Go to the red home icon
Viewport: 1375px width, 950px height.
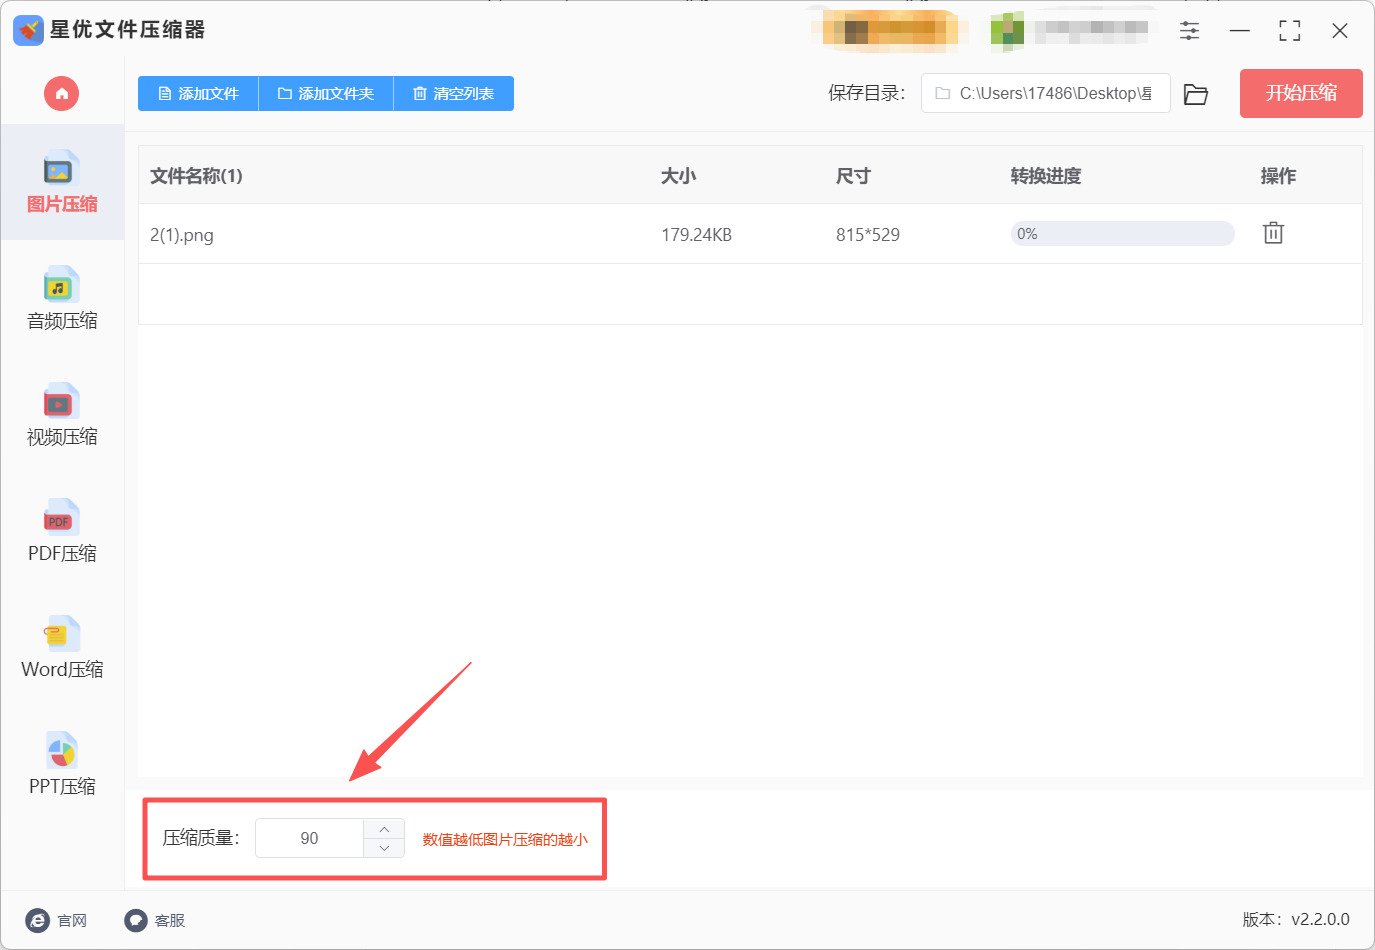(61, 94)
